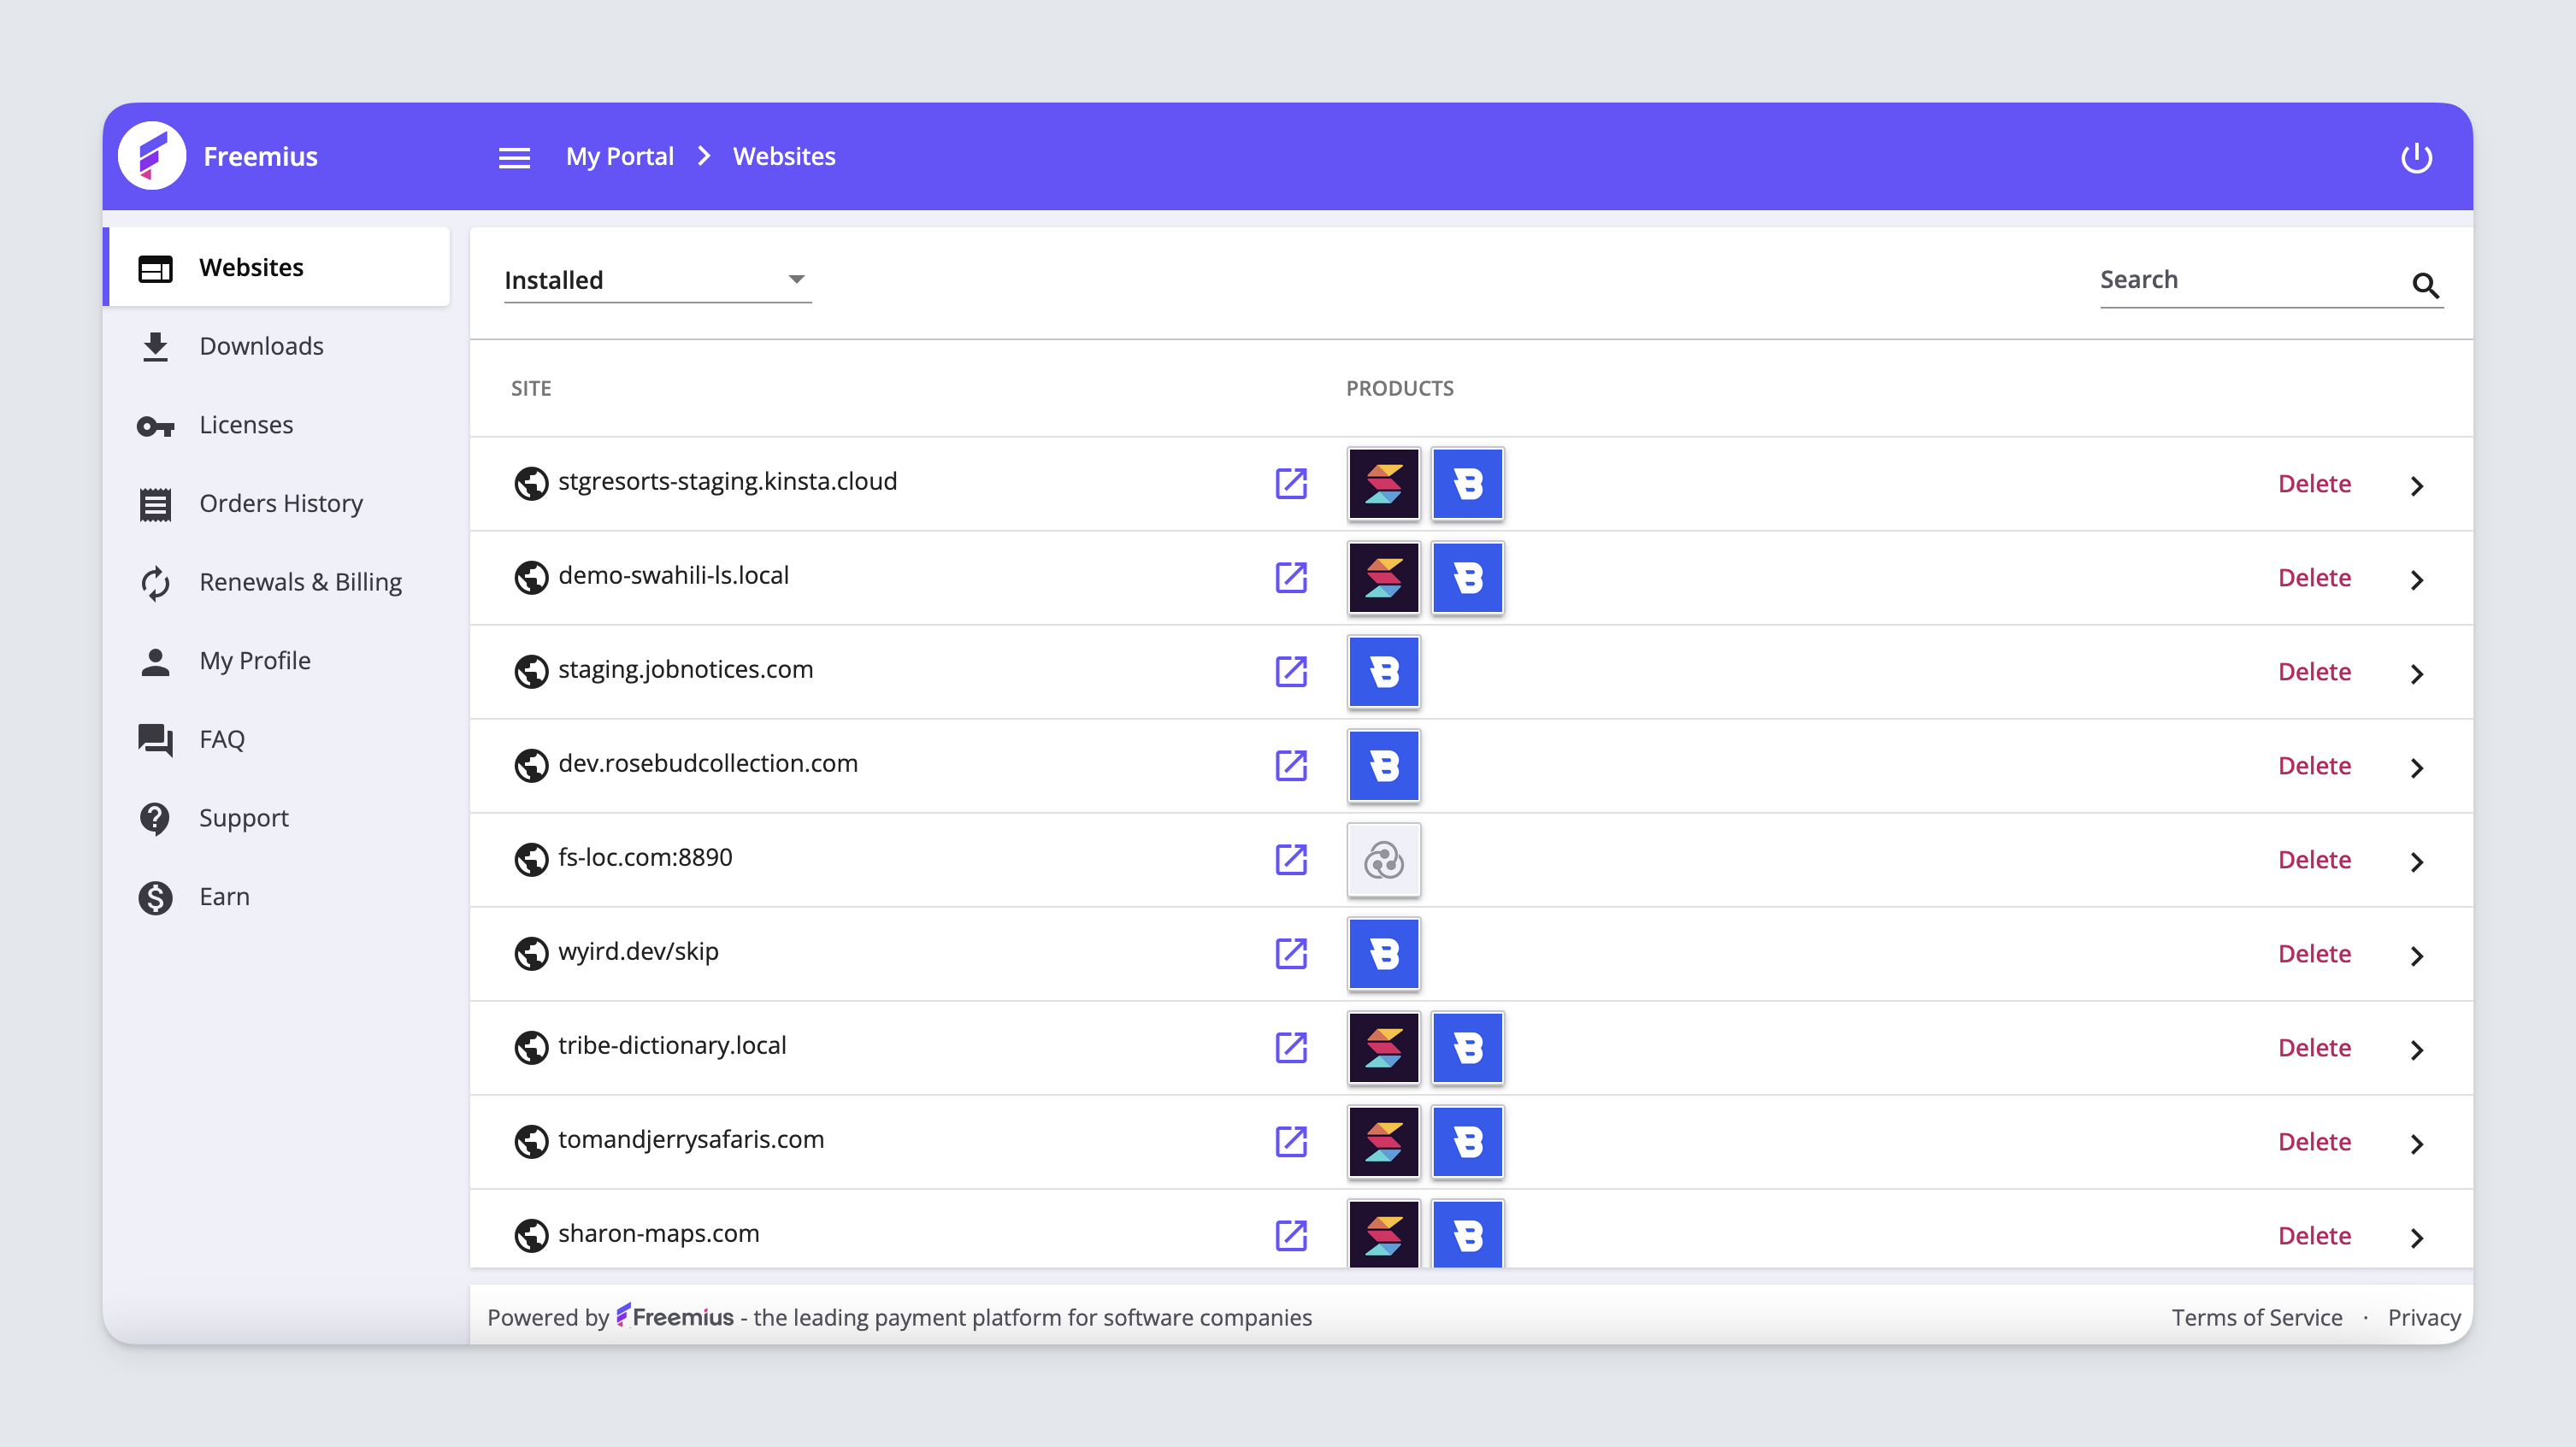Click My Portal breadcrumb link

pos(620,156)
